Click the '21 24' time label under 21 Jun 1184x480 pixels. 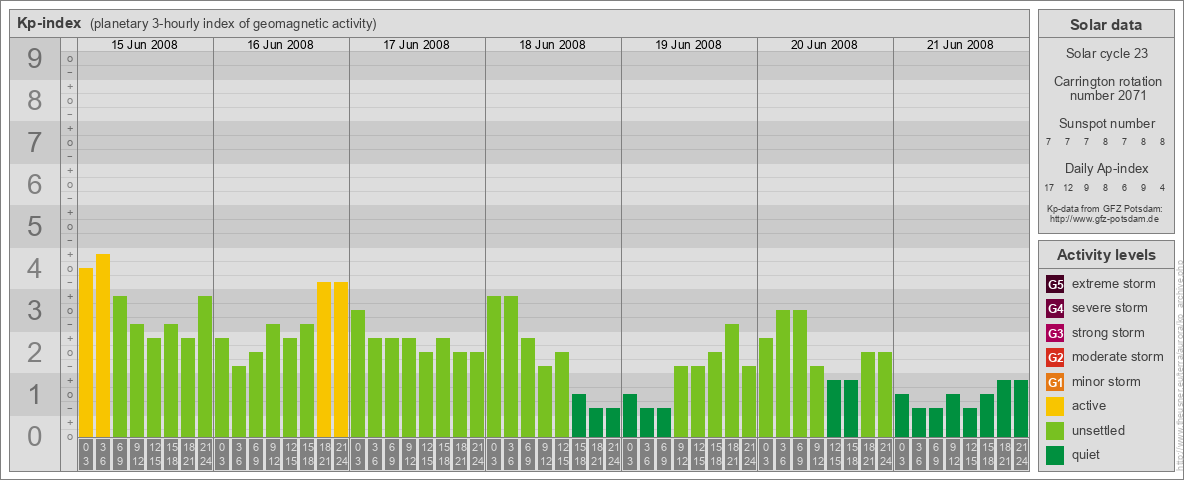click(x=1021, y=454)
